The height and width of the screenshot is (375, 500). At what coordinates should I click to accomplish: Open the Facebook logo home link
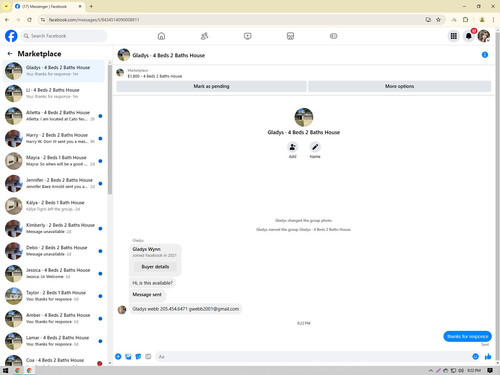click(x=11, y=36)
